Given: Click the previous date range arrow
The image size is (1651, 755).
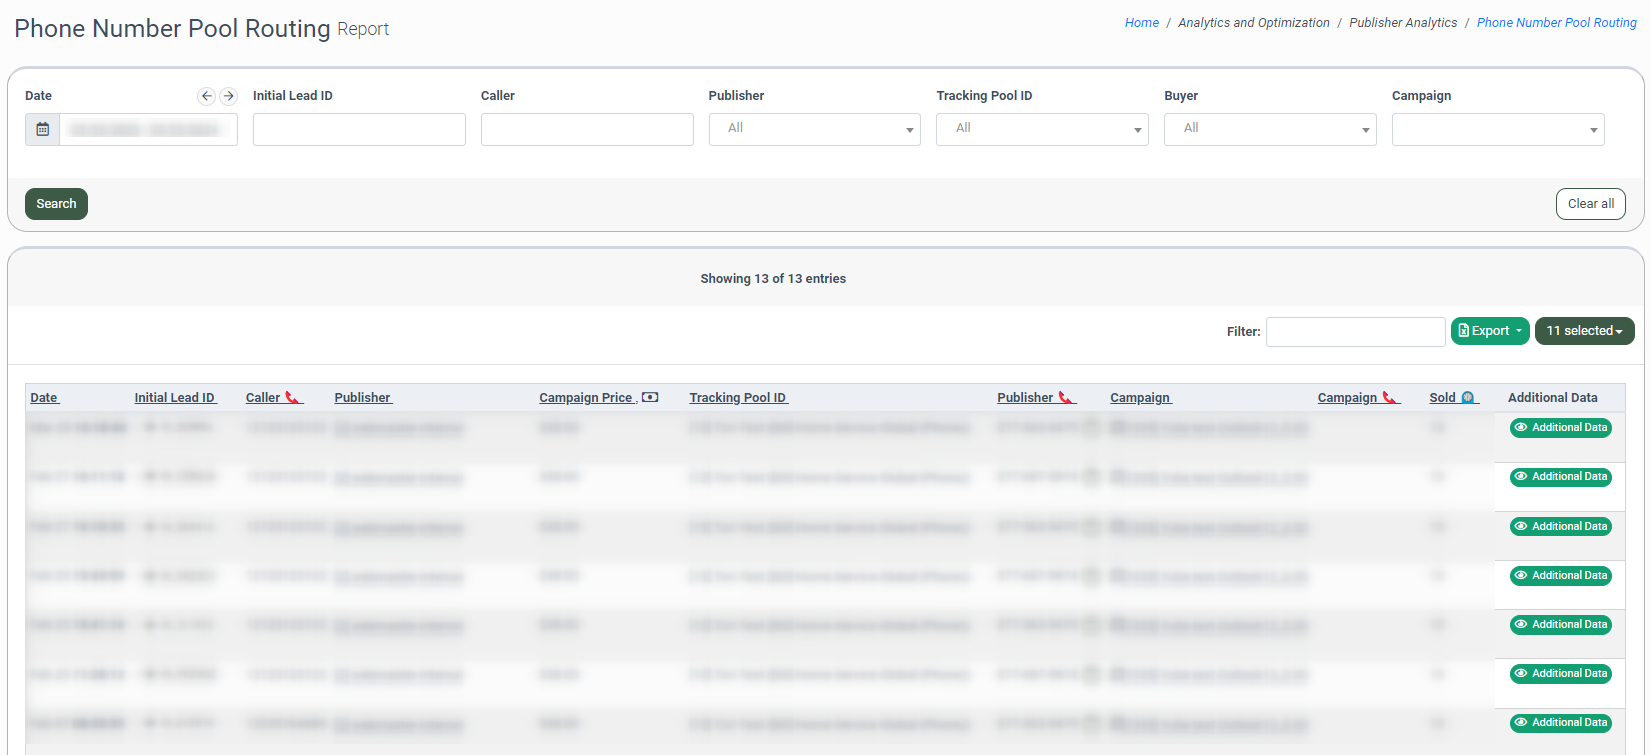Looking at the screenshot, I should 207,96.
